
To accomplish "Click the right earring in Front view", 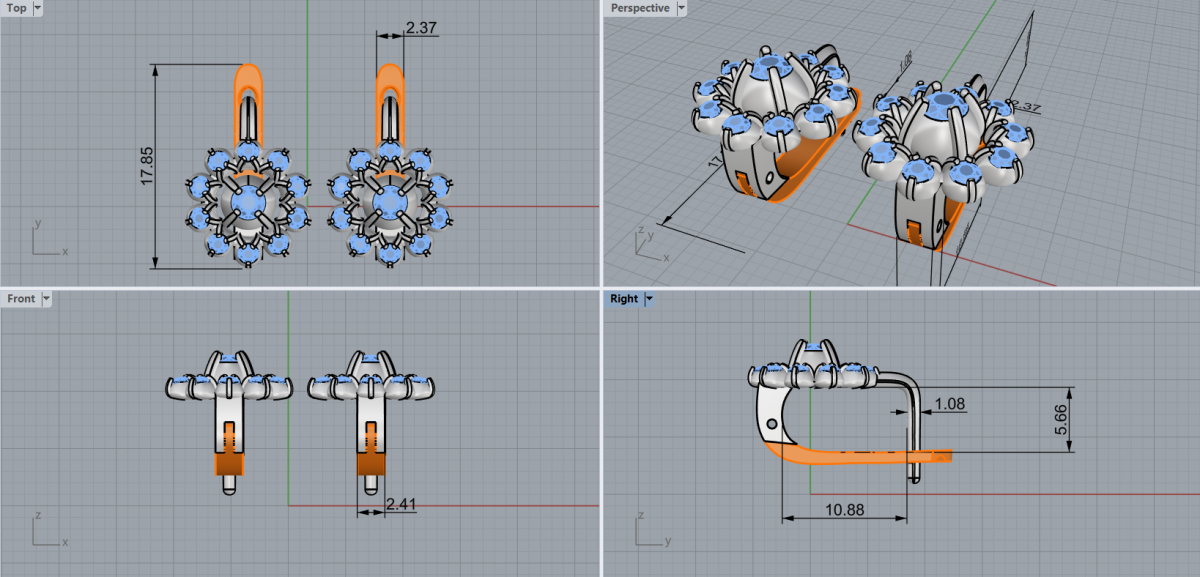I will click(371, 420).
